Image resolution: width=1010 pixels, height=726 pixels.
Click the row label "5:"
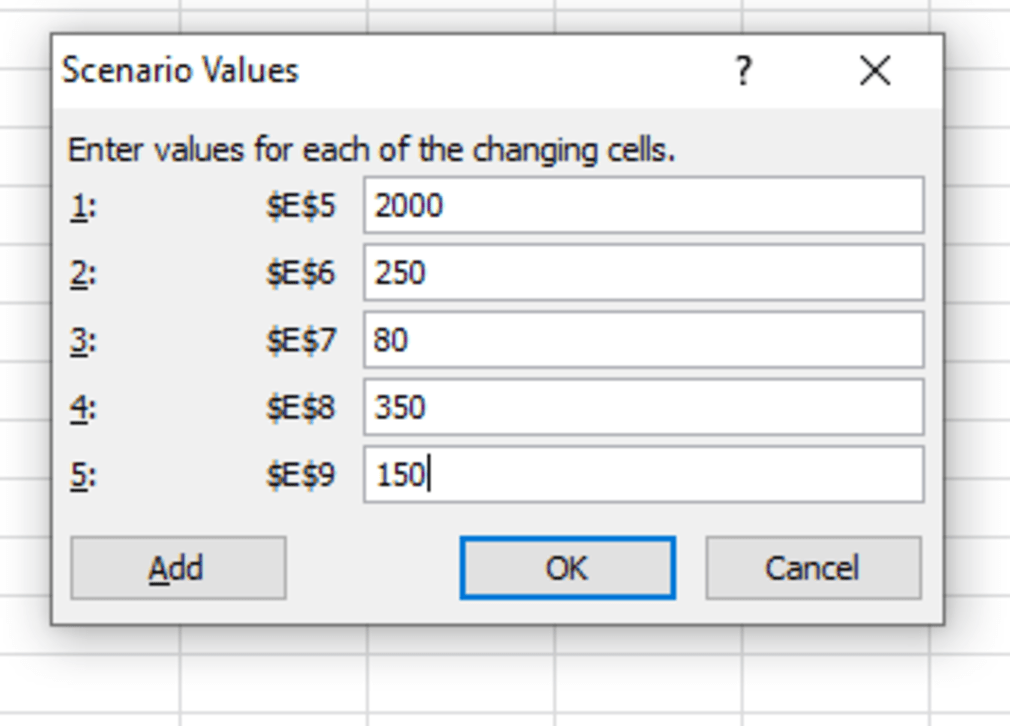(83, 475)
